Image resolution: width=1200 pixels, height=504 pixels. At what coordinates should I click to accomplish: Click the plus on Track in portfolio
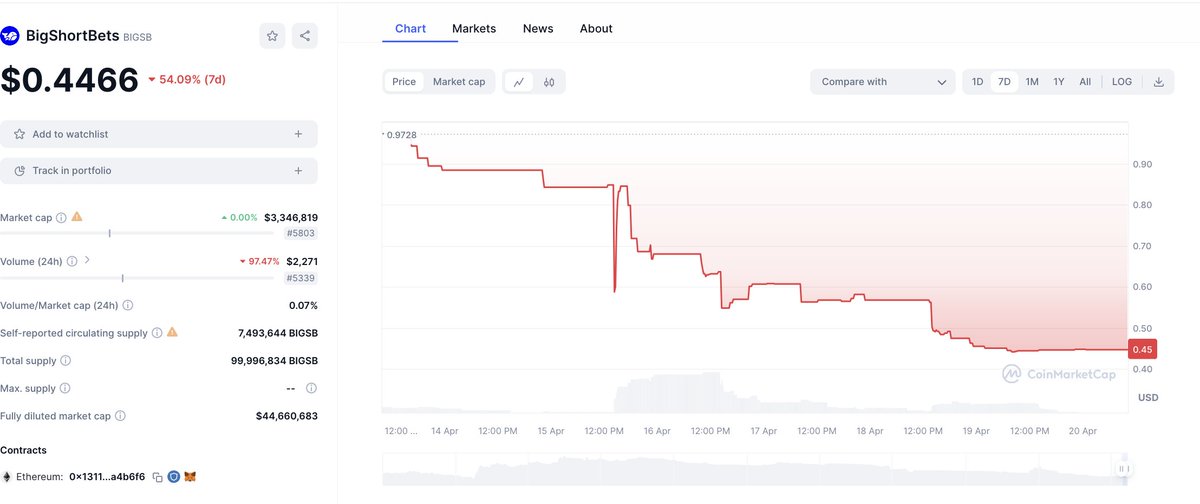[x=298, y=171]
